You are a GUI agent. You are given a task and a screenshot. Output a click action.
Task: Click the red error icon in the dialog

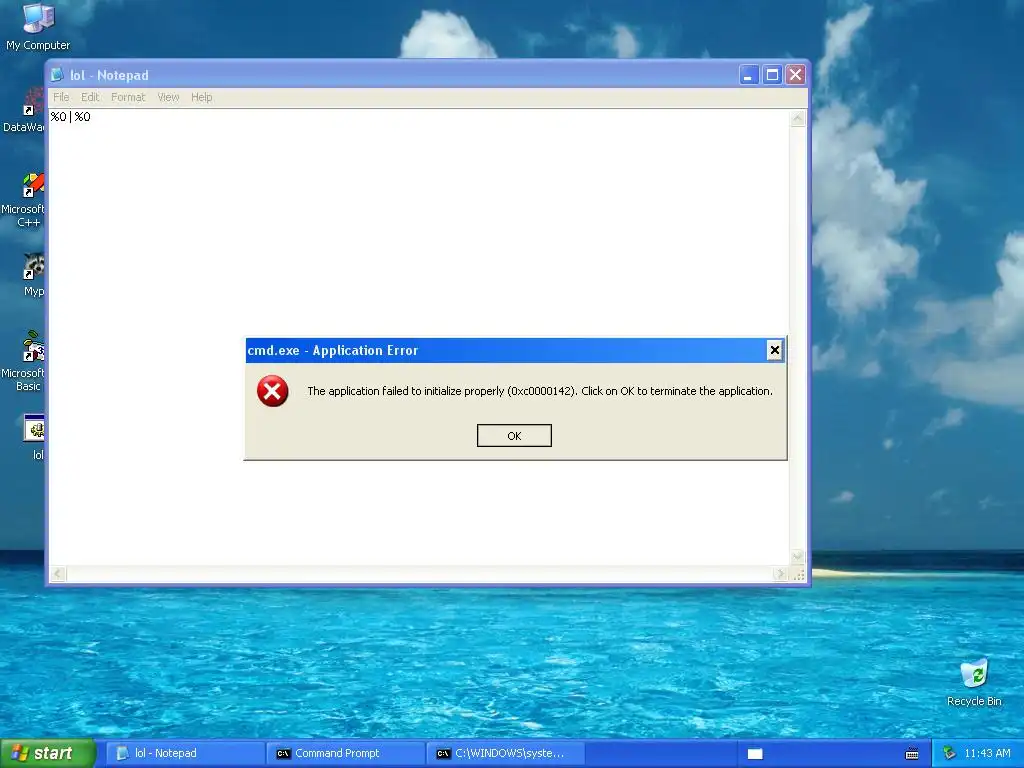tap(272, 391)
